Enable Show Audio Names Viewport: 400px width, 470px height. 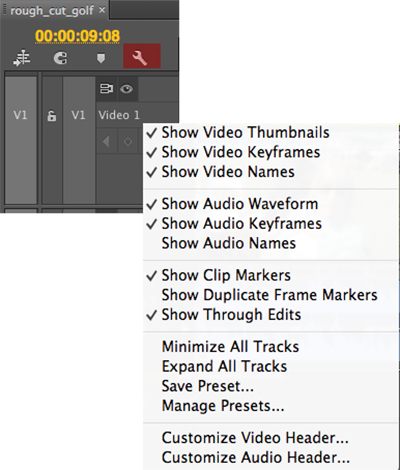point(271,243)
